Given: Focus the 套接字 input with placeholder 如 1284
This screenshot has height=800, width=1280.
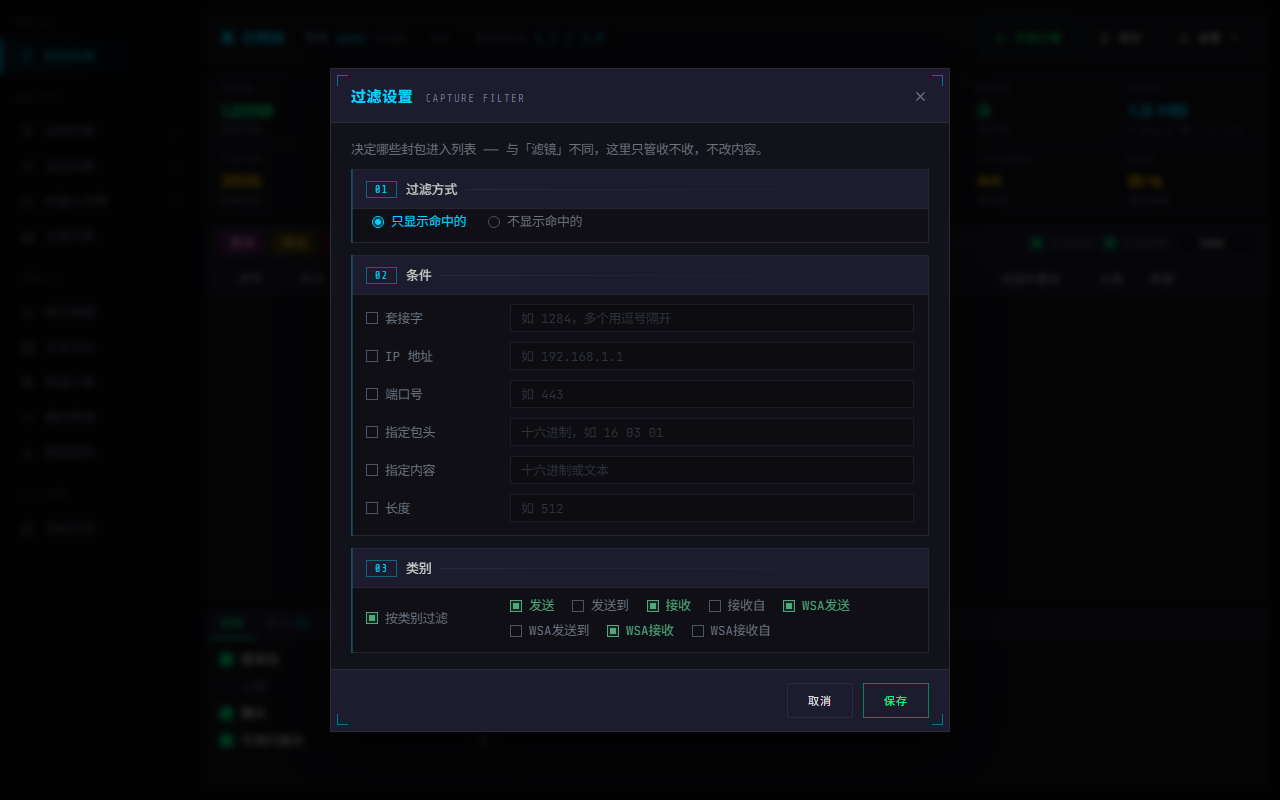Looking at the screenshot, I should pos(712,318).
